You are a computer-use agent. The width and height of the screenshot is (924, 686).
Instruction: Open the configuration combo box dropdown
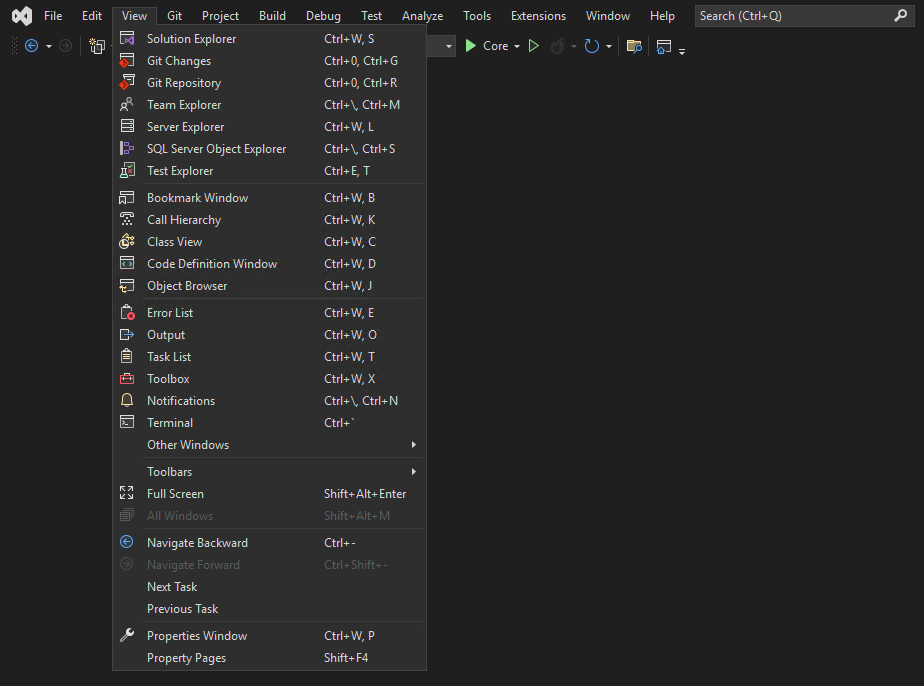449,46
